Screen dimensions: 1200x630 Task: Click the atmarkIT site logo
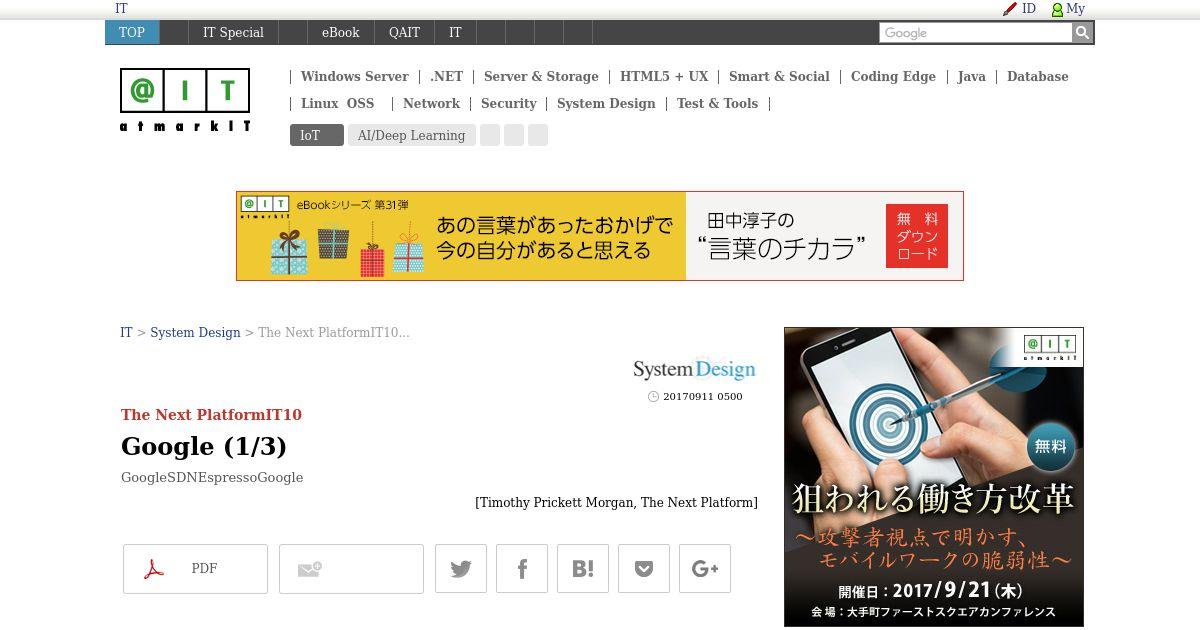click(185, 100)
